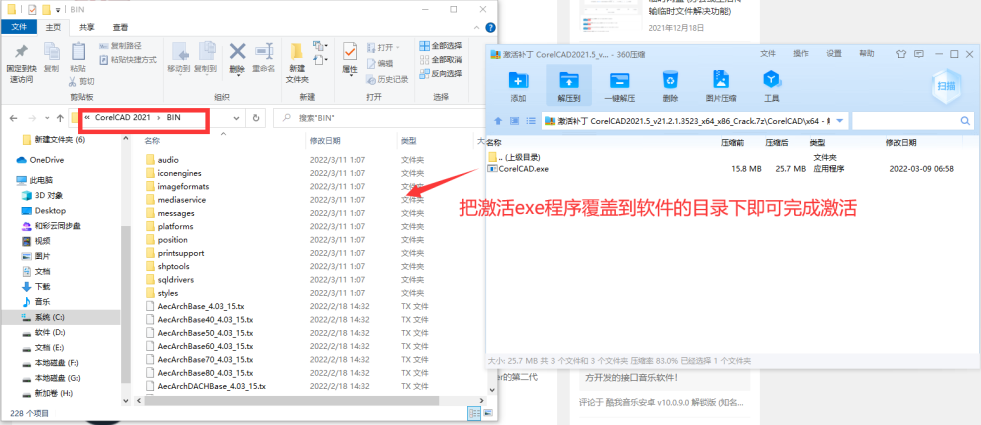The height and width of the screenshot is (425, 981).
Task: Switch to the 查看 ribbon tab
Action: (x=121, y=28)
